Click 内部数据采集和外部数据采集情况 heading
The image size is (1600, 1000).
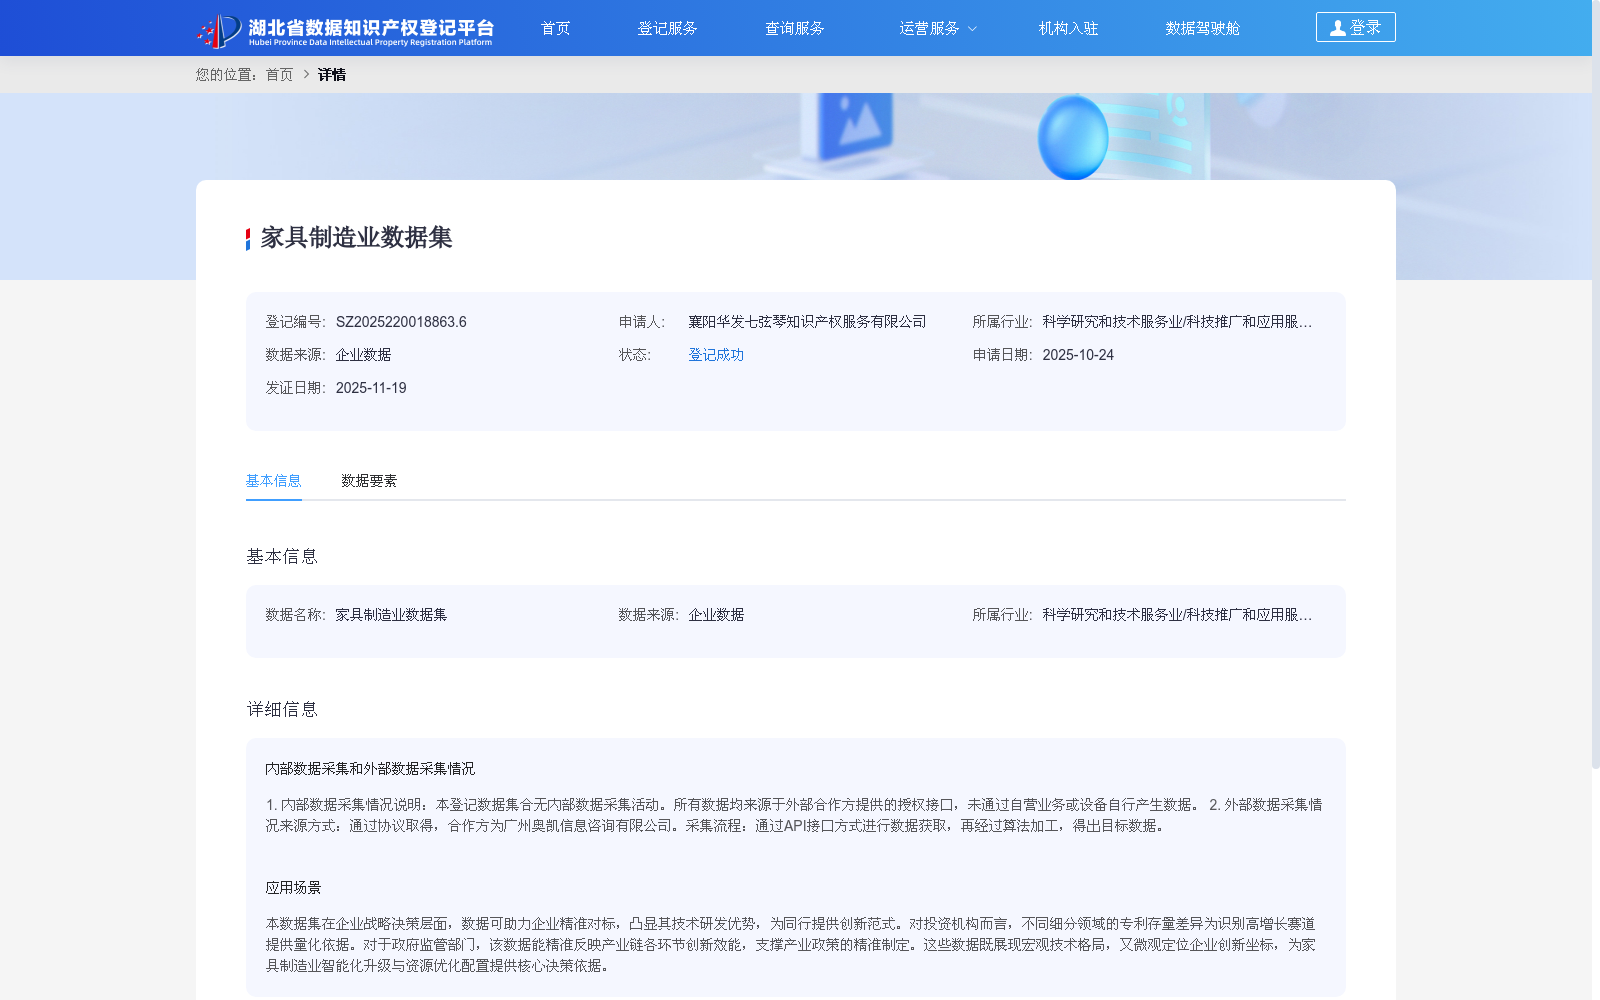(370, 769)
